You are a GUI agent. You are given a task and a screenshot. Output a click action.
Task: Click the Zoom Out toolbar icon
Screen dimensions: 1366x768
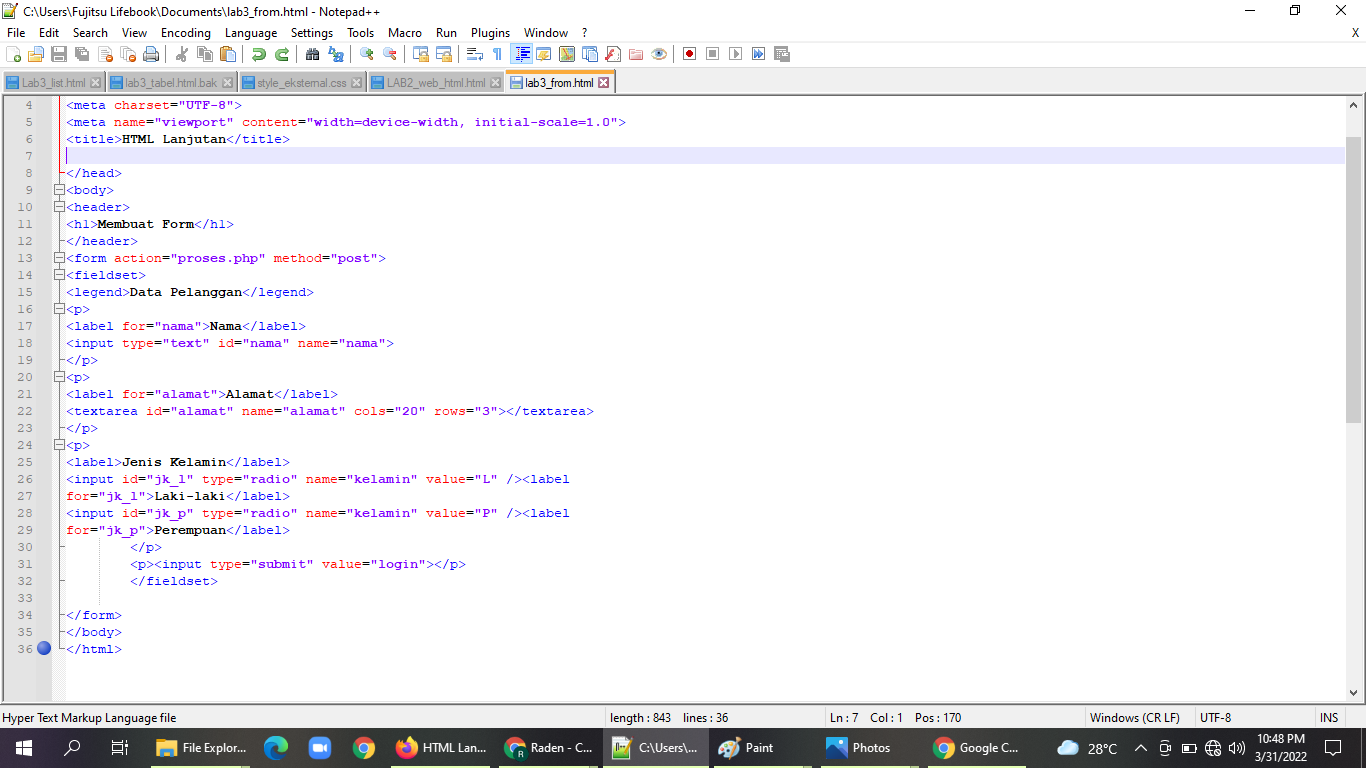pyautogui.click(x=390, y=54)
